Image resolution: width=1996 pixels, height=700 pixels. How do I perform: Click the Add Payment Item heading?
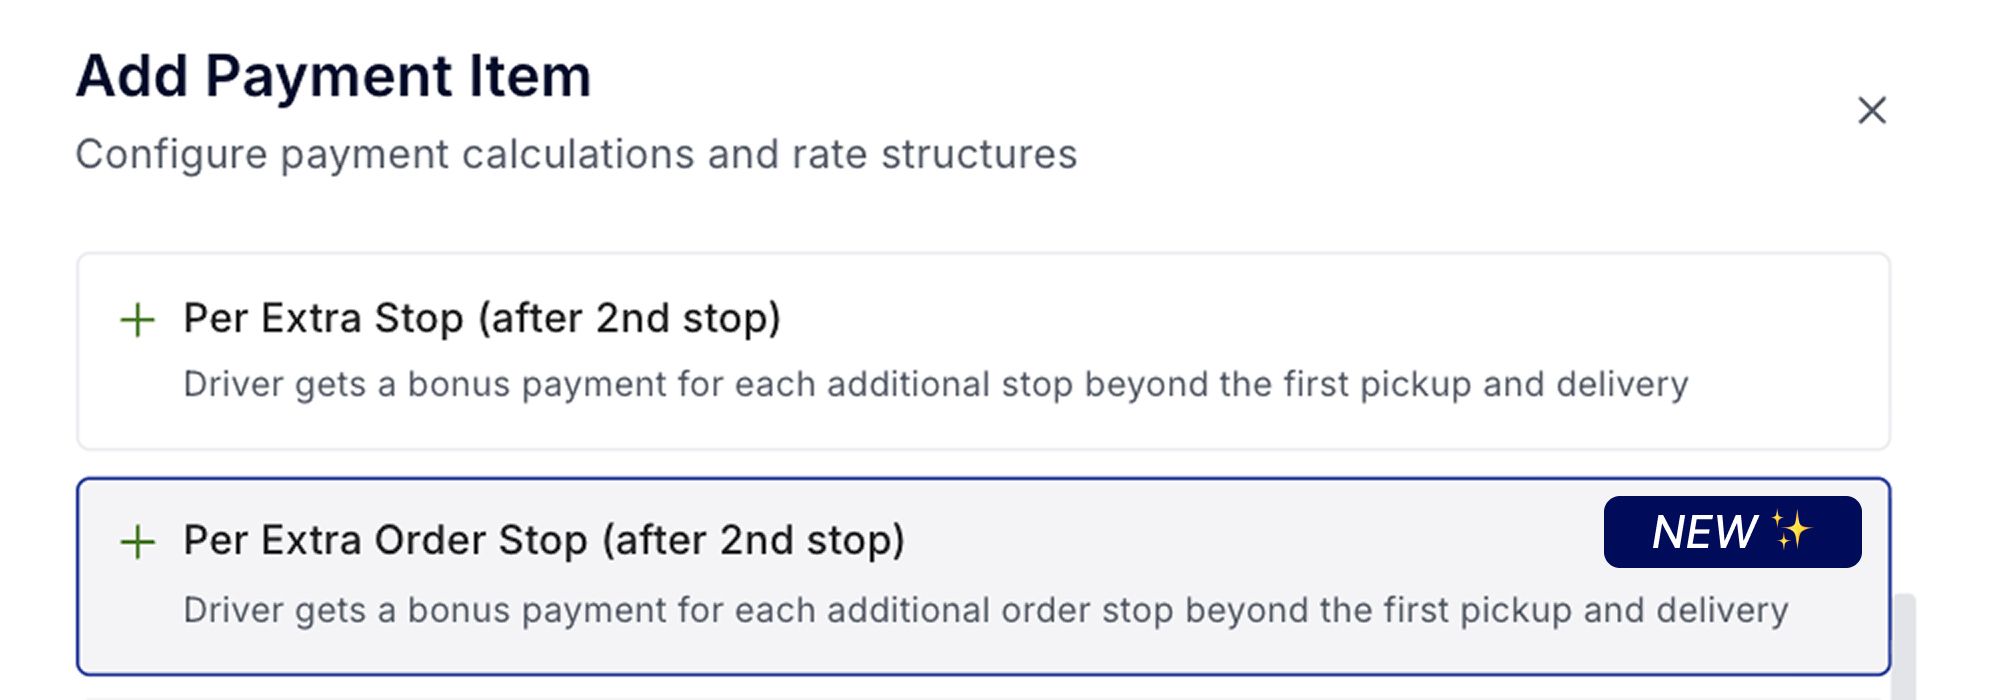[x=333, y=76]
